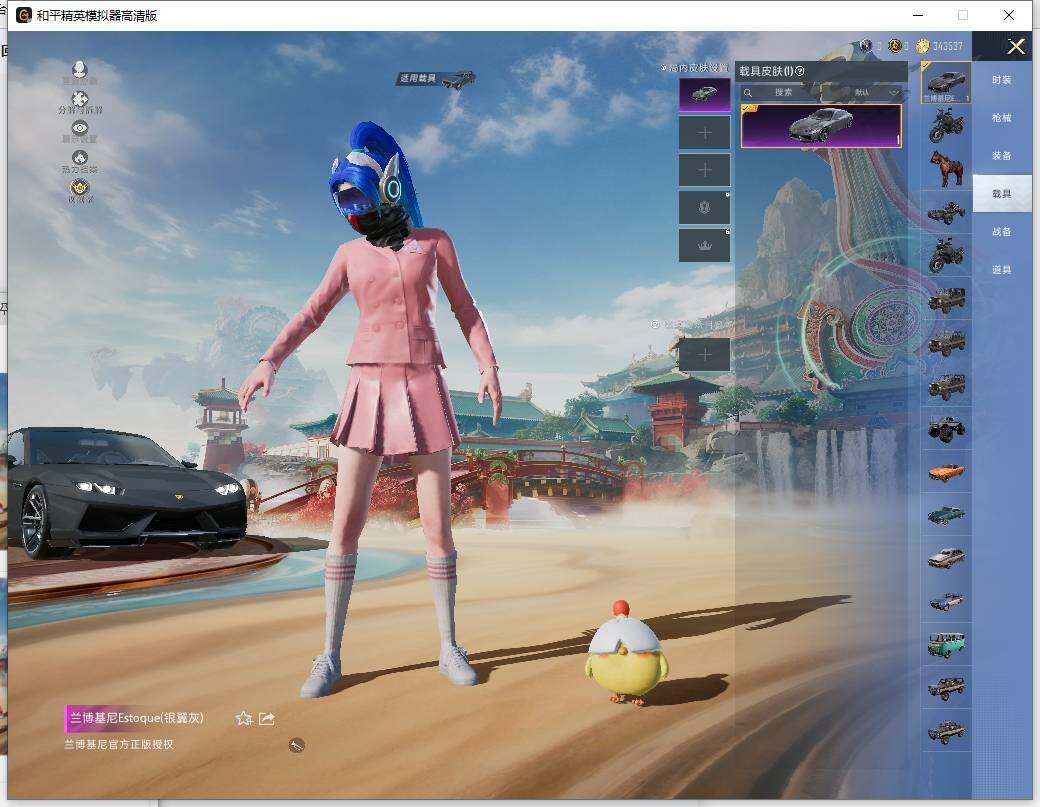Switch to the 枪械 tab
The image size is (1040, 807).
[1001, 118]
